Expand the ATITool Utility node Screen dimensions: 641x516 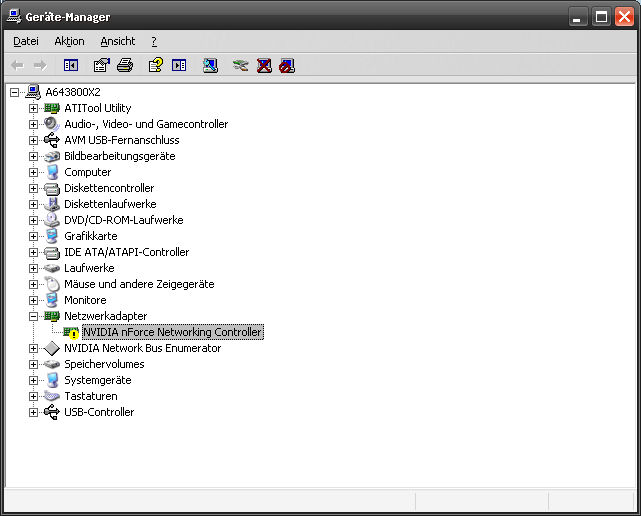pyautogui.click(x=34, y=108)
